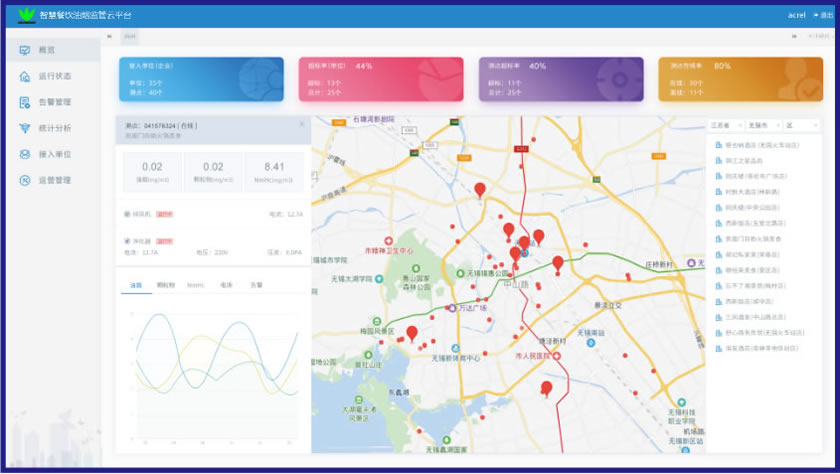Open the 江苏省 province dropdown
The width and height of the screenshot is (840, 474).
[723, 126]
